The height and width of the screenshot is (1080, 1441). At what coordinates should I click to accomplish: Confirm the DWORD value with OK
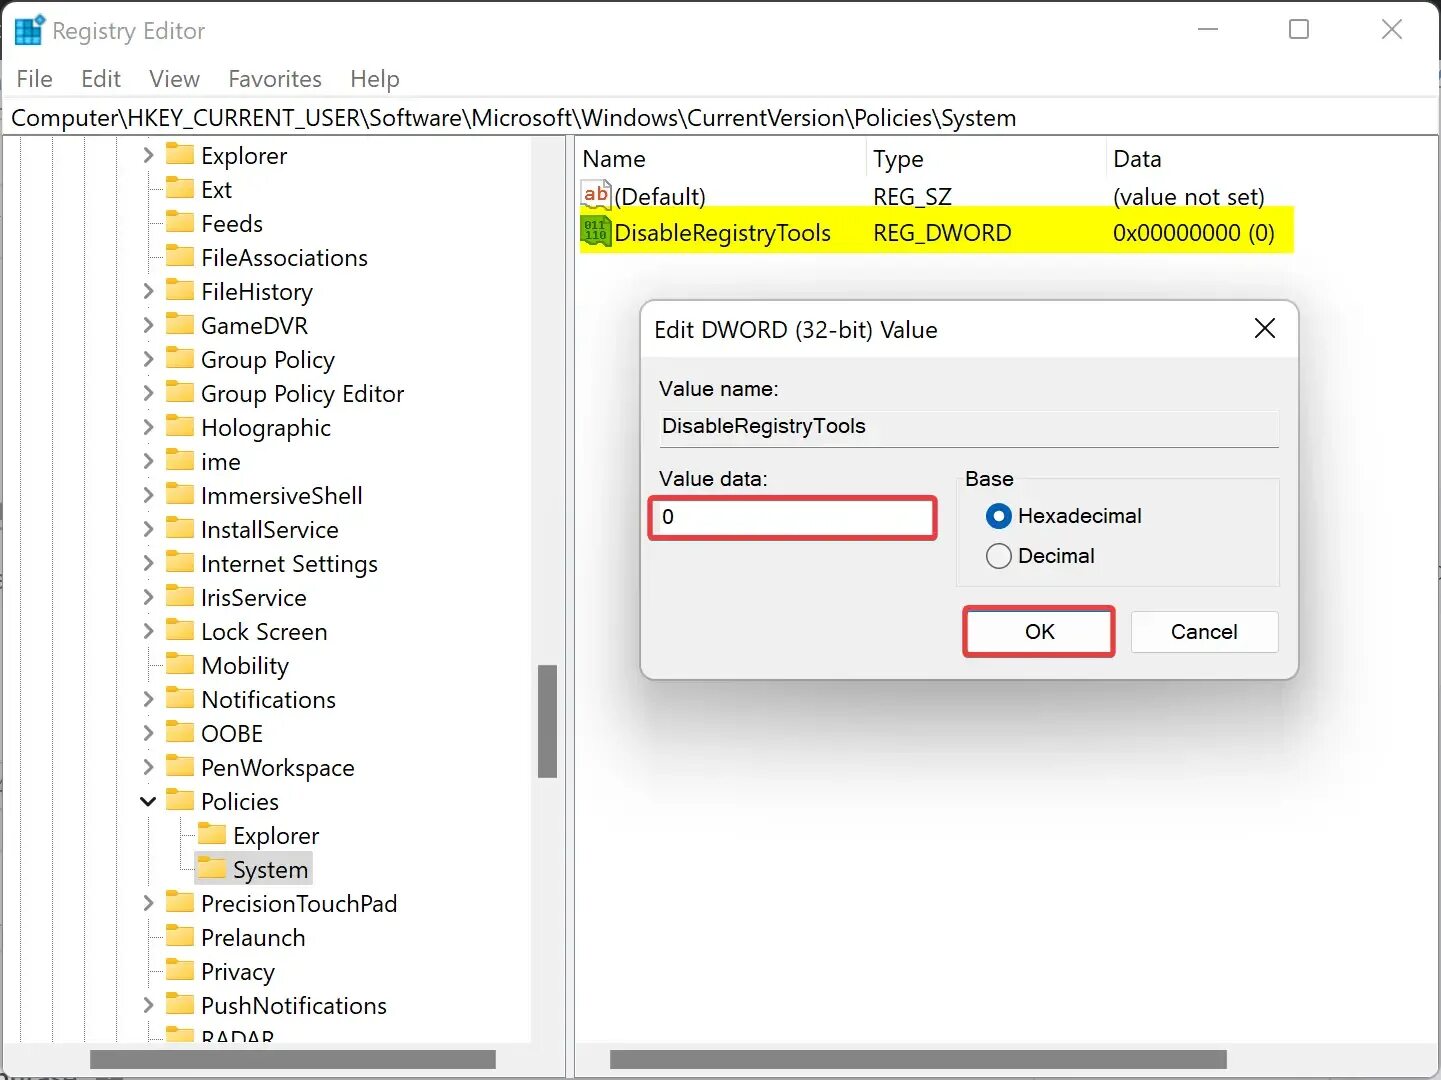1039,631
